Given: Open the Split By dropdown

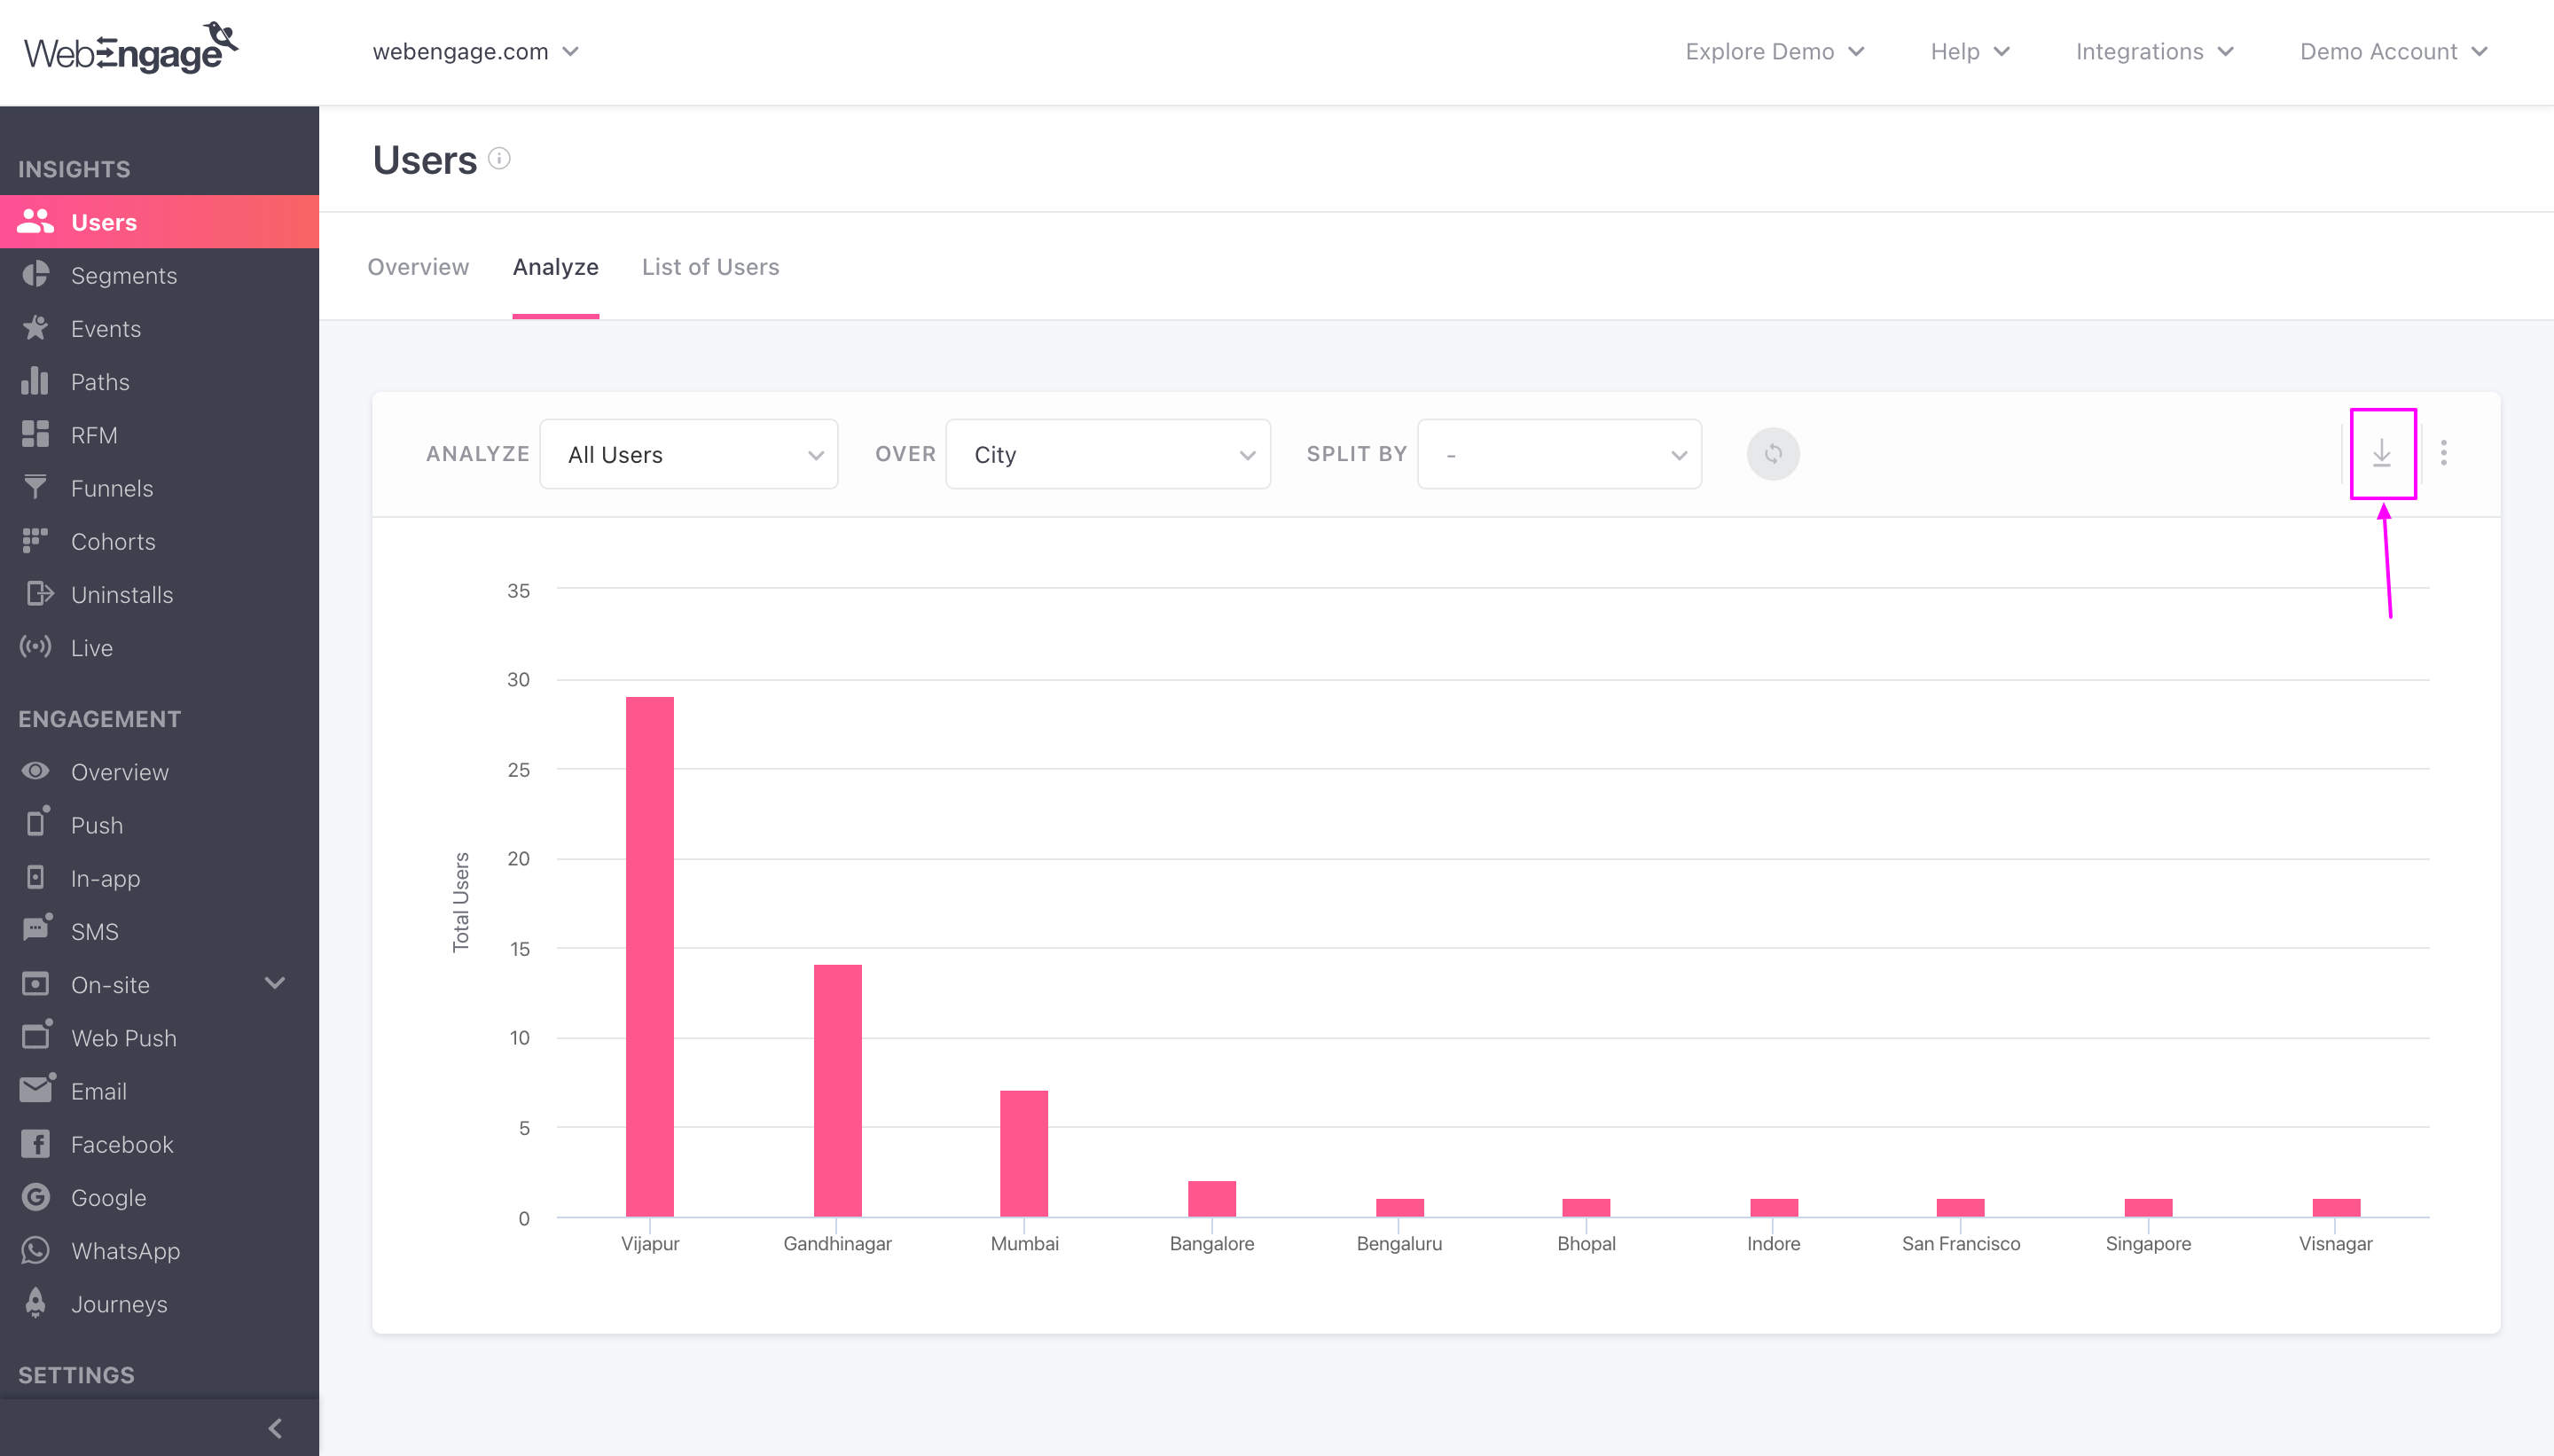Looking at the screenshot, I should (x=1559, y=453).
